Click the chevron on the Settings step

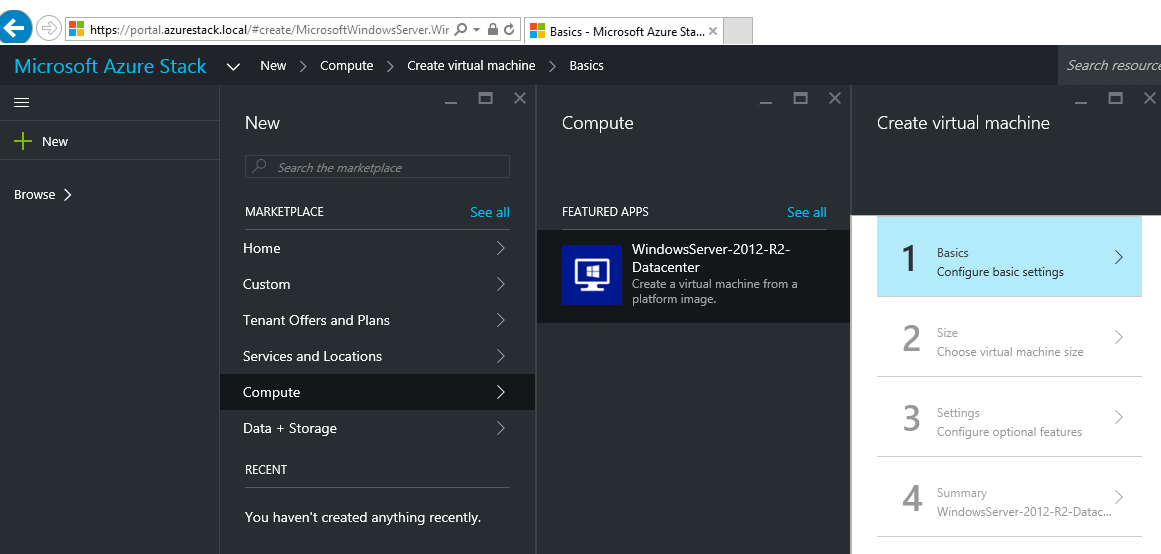(x=1119, y=417)
